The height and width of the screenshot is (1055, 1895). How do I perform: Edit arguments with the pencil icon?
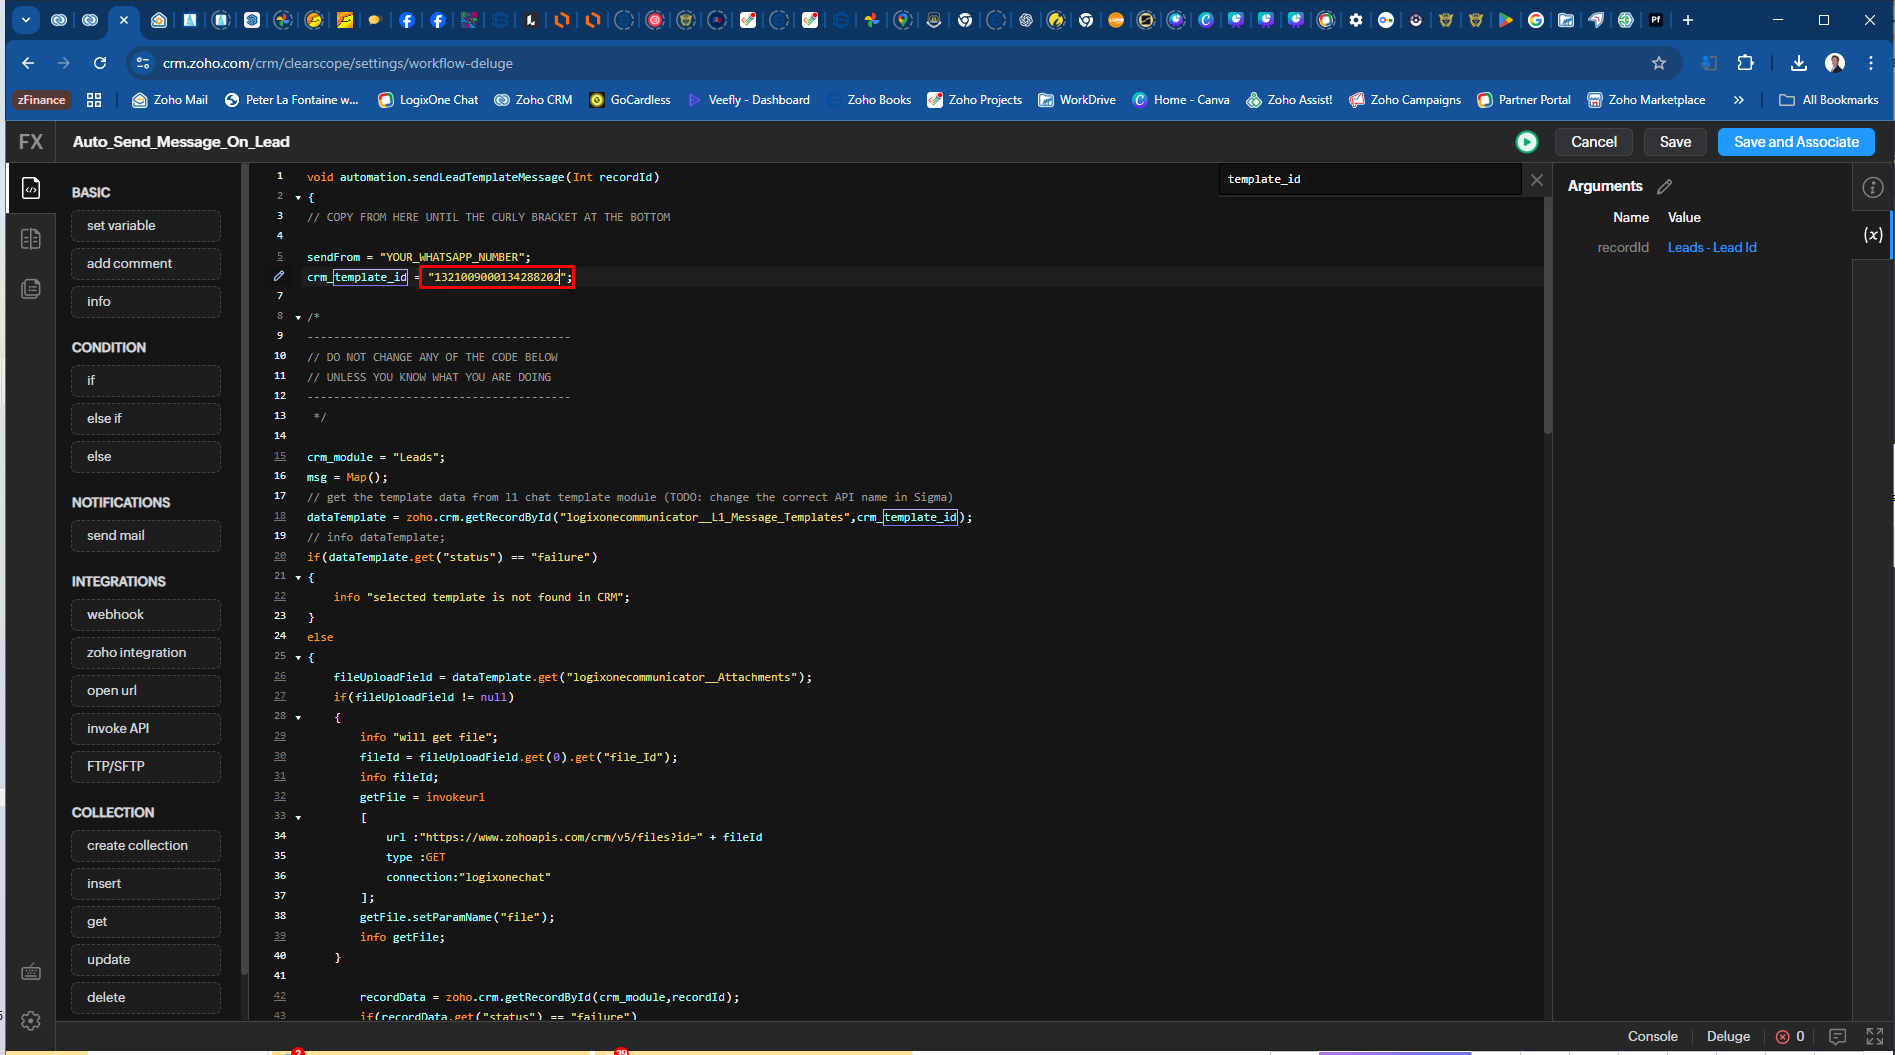pyautogui.click(x=1664, y=186)
